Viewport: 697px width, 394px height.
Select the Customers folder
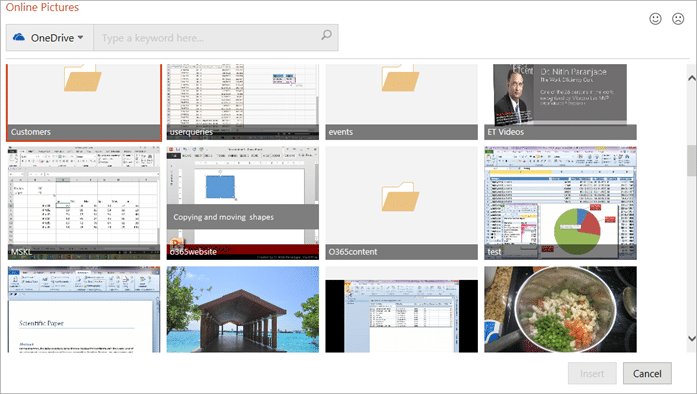pyautogui.click(x=84, y=102)
